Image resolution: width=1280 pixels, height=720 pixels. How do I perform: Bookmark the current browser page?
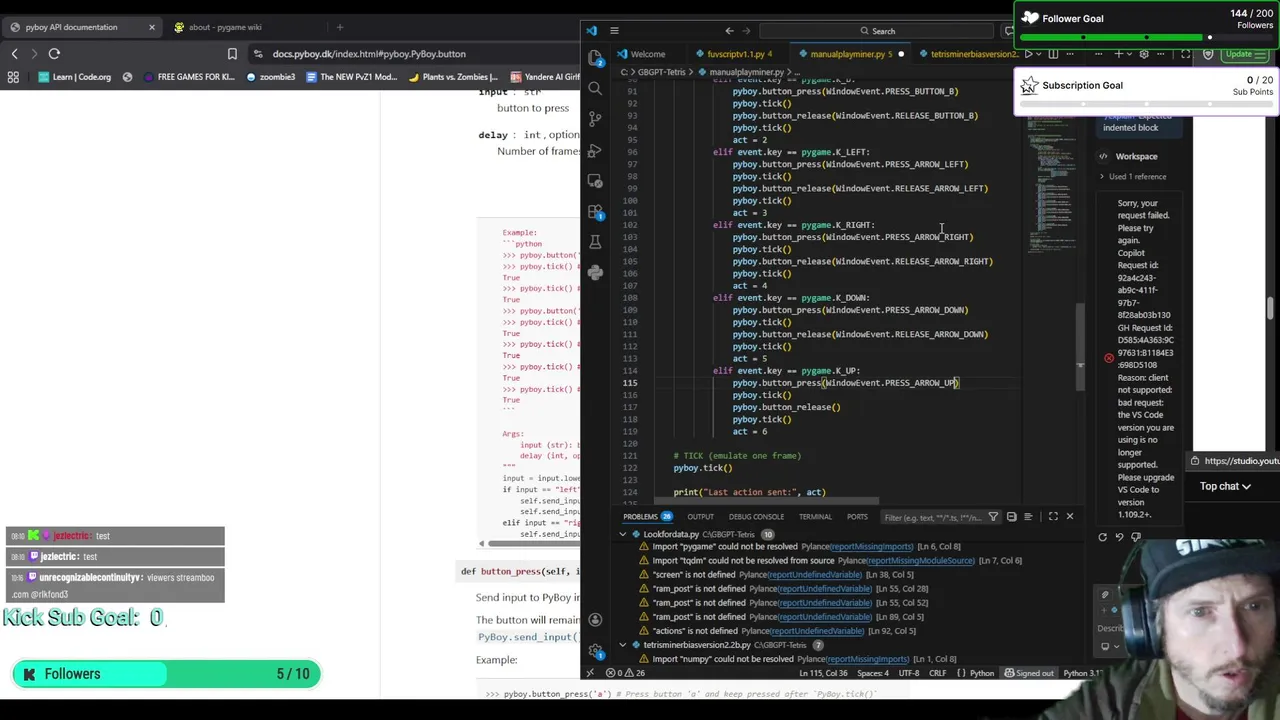pyautogui.click(x=232, y=54)
